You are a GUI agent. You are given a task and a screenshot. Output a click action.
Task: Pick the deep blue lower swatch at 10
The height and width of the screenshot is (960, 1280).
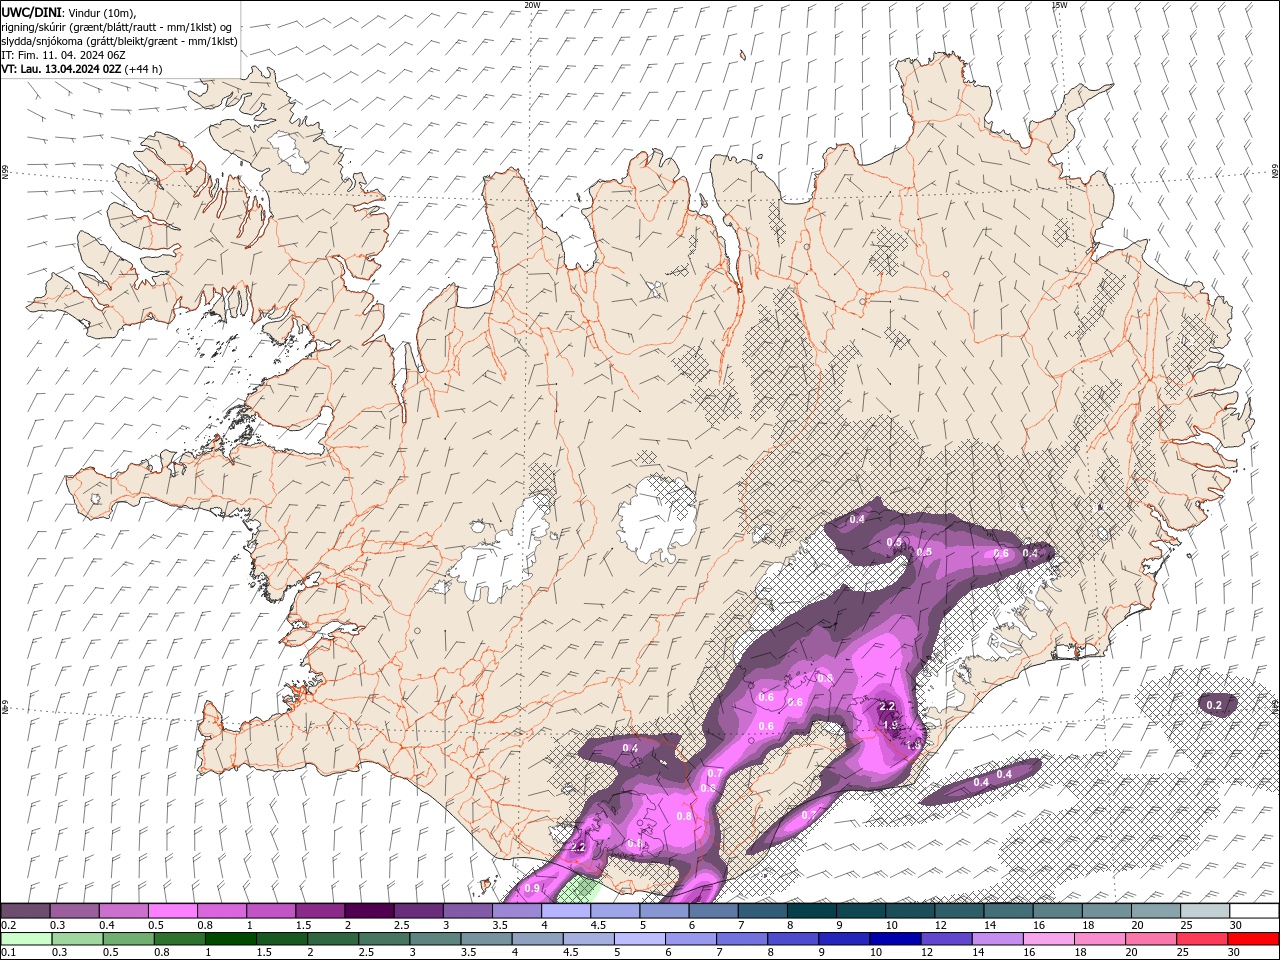click(895, 939)
